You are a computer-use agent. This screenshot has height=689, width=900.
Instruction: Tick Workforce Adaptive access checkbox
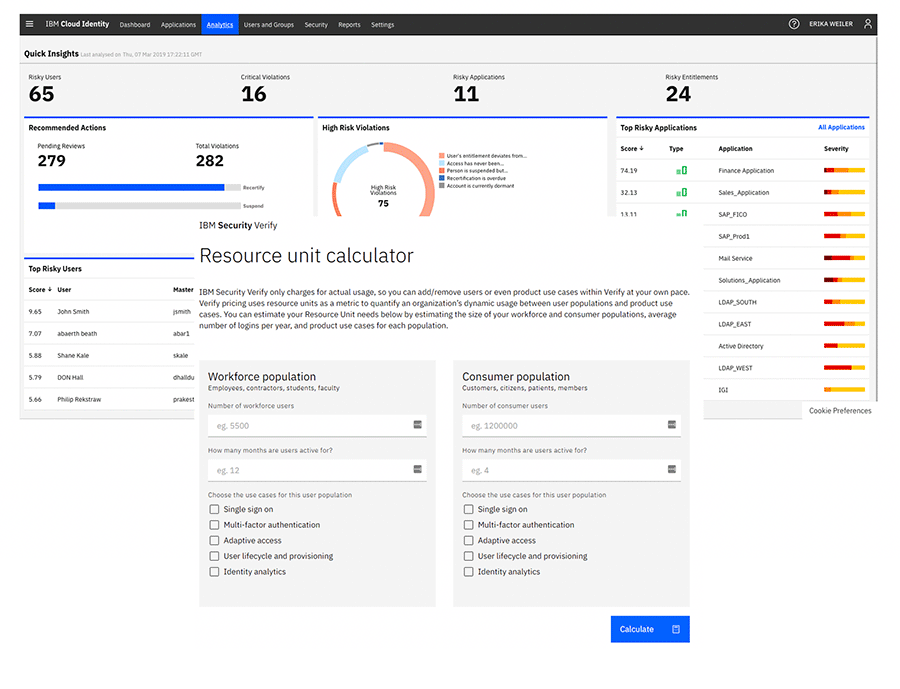tap(214, 540)
